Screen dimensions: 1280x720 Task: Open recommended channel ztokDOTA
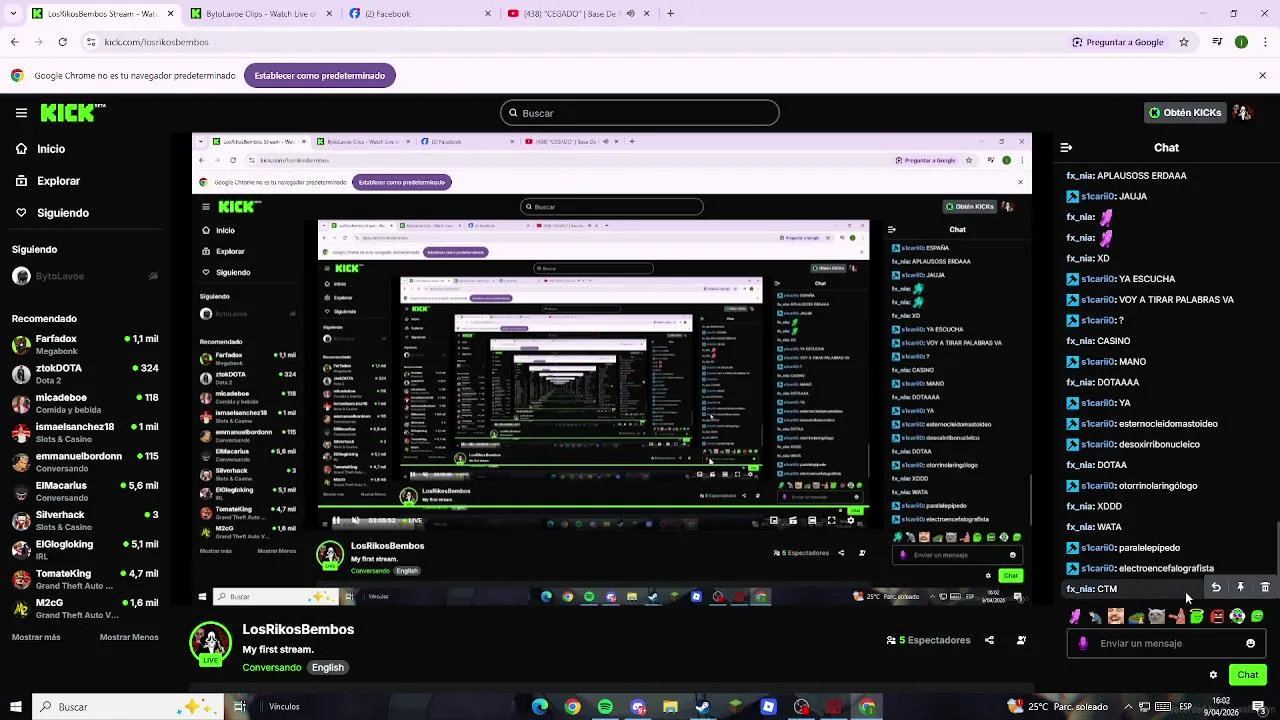pos(85,374)
